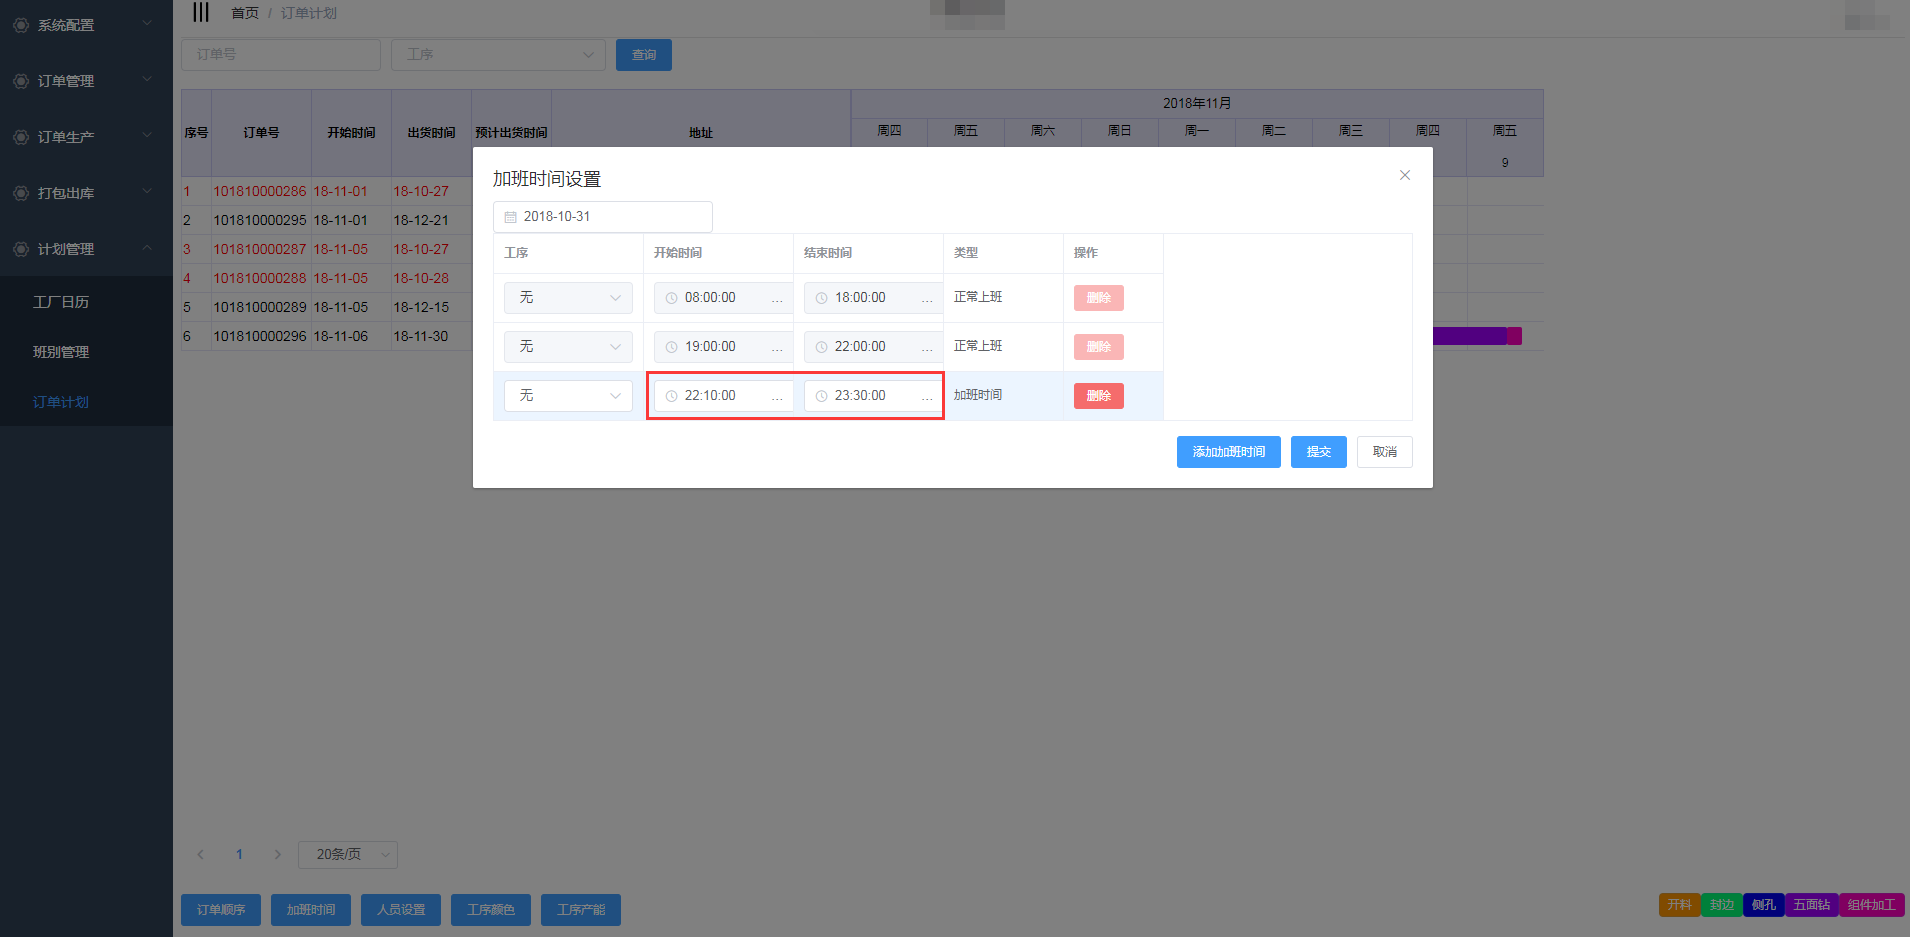1910x937 pixels.
Task: Click the calendar icon beside 2018-10-31
Action: click(511, 217)
